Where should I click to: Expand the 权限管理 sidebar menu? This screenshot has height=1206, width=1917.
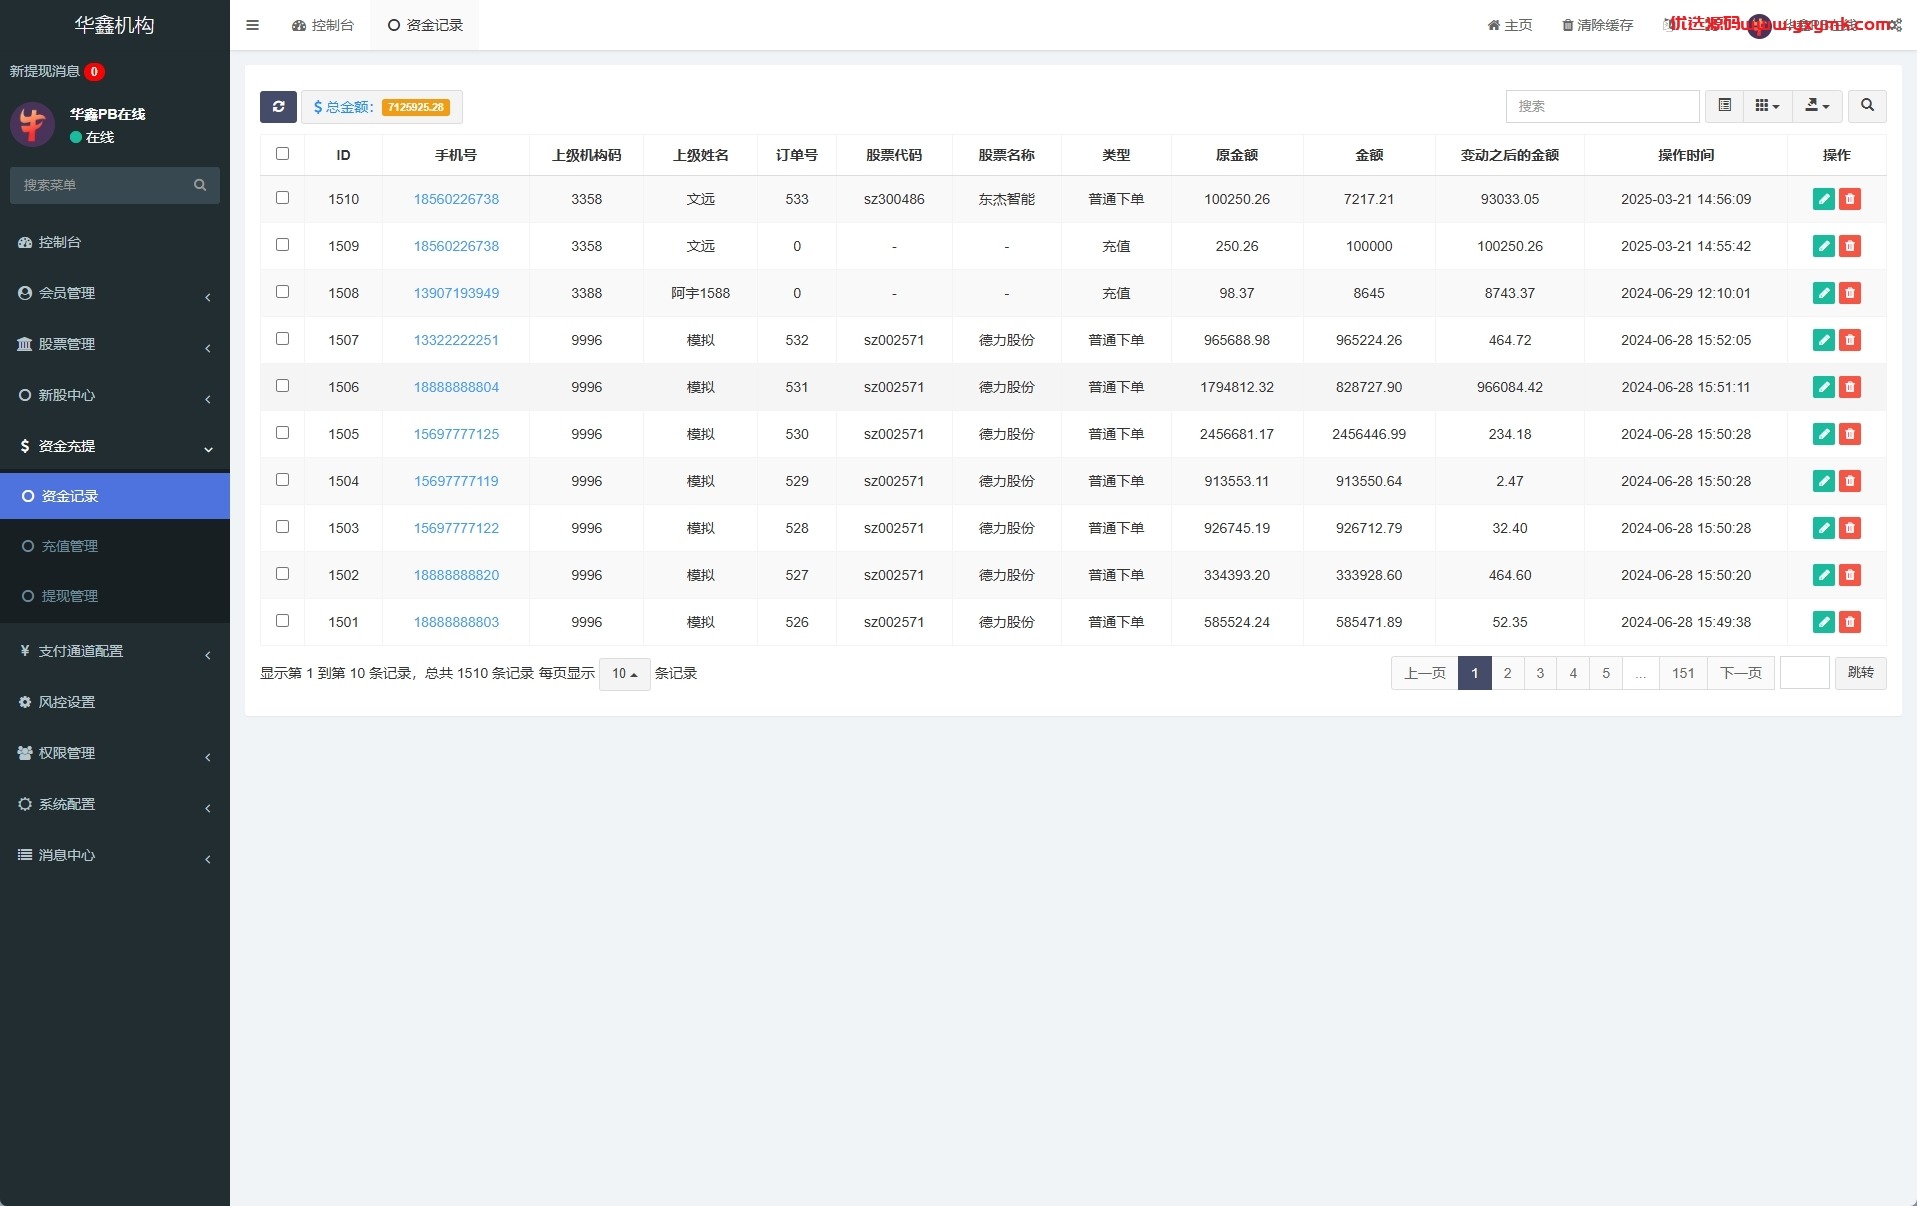115,753
